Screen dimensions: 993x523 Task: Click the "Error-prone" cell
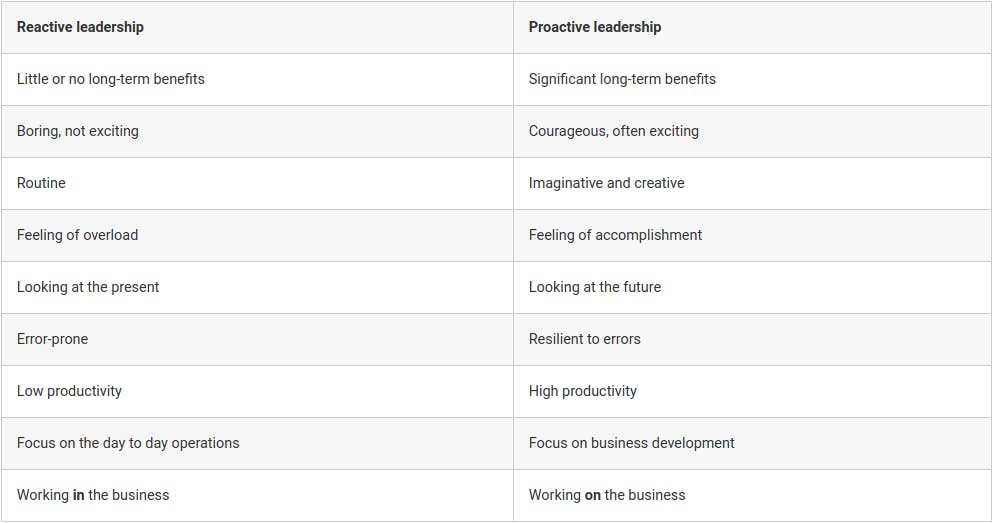pos(257,339)
